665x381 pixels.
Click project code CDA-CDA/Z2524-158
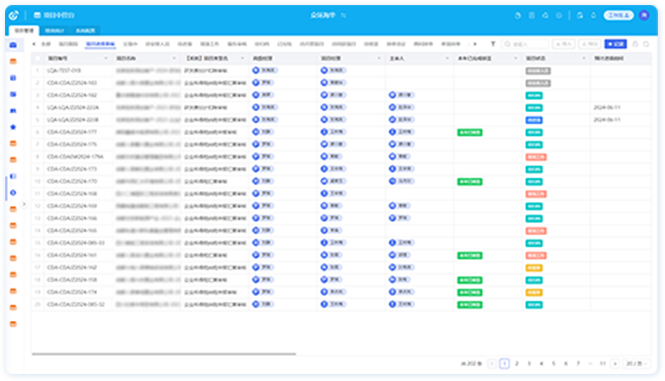tap(72, 280)
